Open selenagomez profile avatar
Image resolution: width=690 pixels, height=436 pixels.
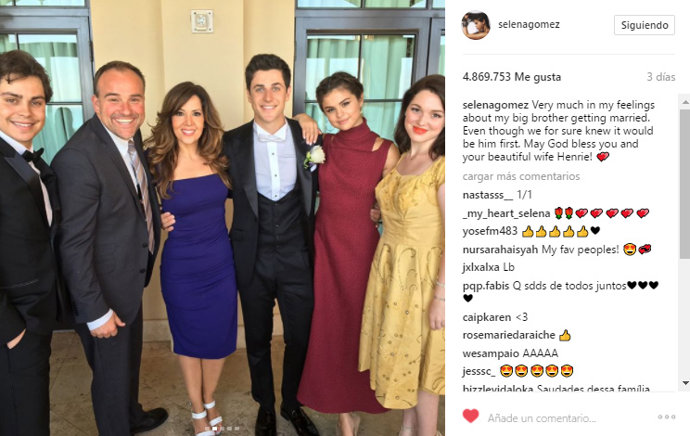[x=476, y=25]
